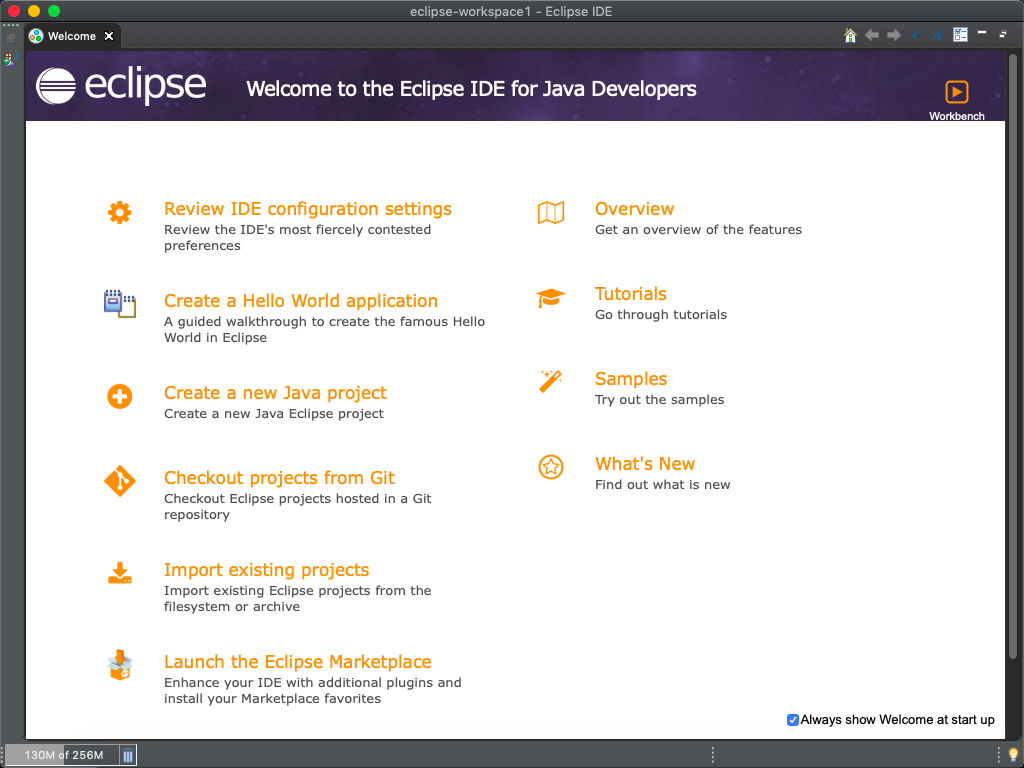Click the Home icon in Welcome toolbar
The height and width of the screenshot is (768, 1024).
click(x=850, y=35)
